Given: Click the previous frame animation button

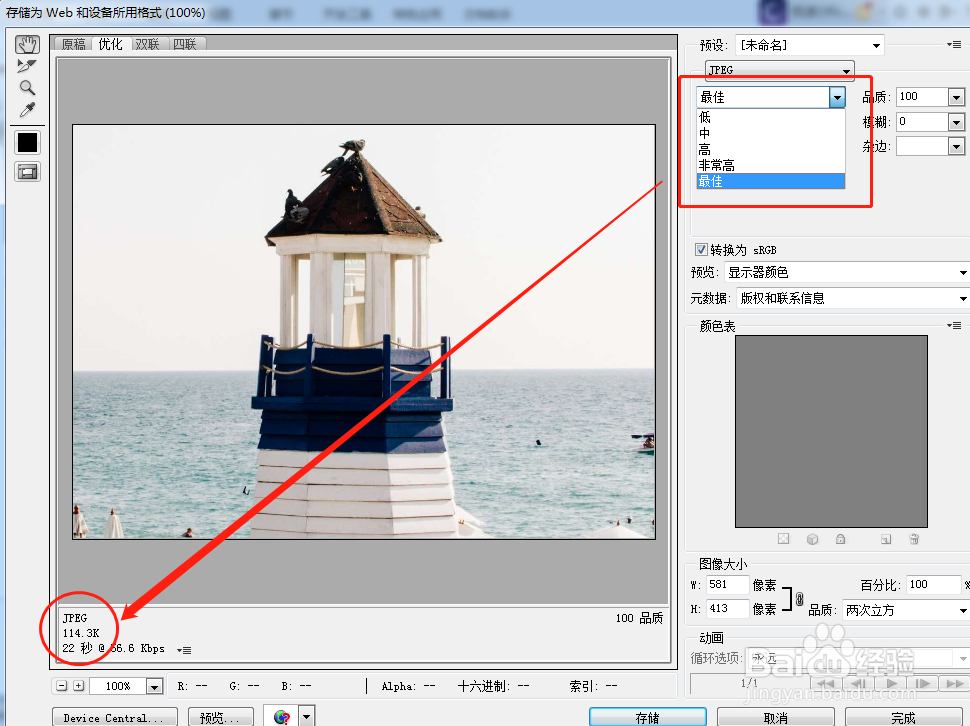Looking at the screenshot, I should click(x=857, y=683).
